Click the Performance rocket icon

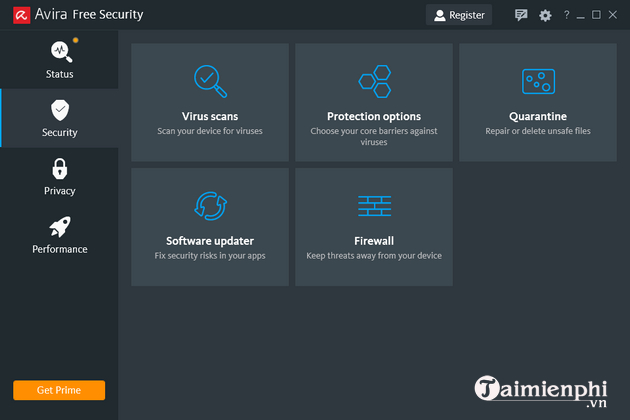click(x=60, y=227)
